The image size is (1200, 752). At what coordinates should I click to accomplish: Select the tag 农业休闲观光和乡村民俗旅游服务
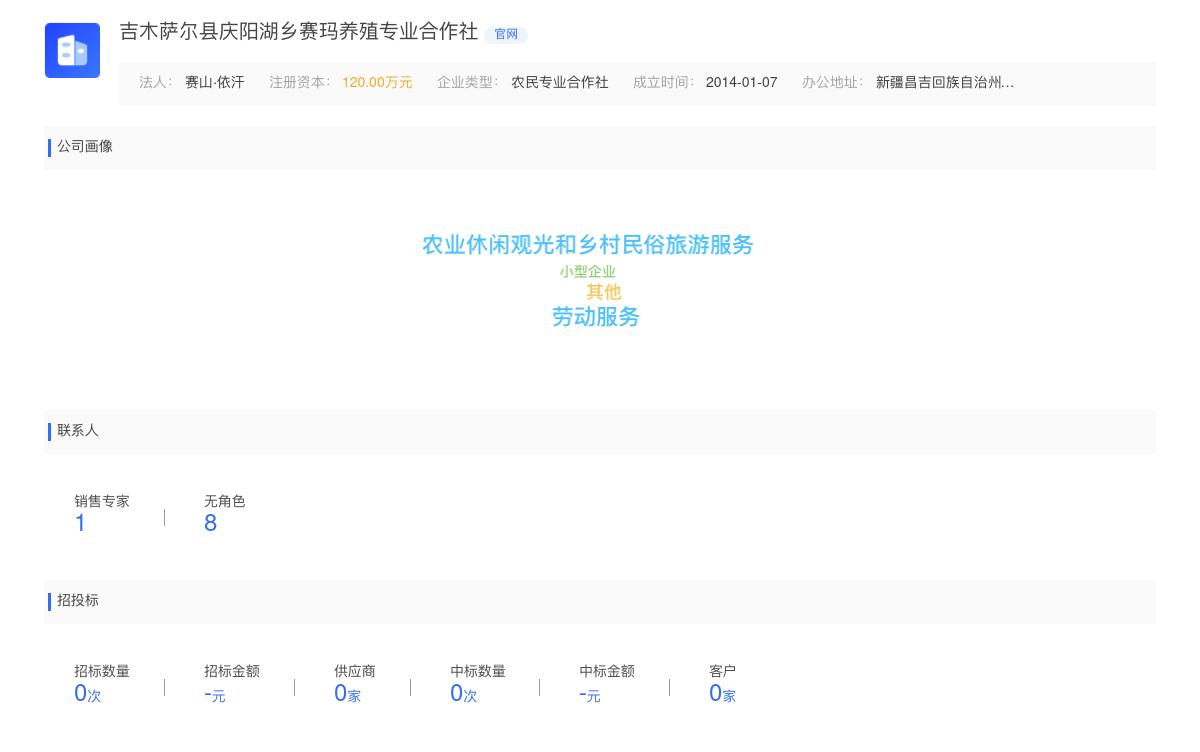coord(587,245)
